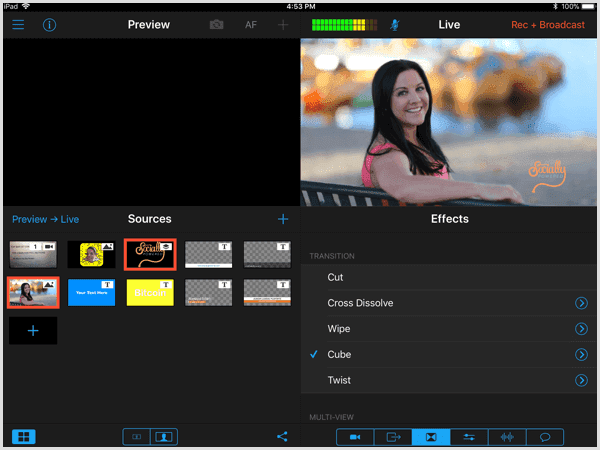Choose the Twist transition
This screenshot has height=450, width=600.
449,380
